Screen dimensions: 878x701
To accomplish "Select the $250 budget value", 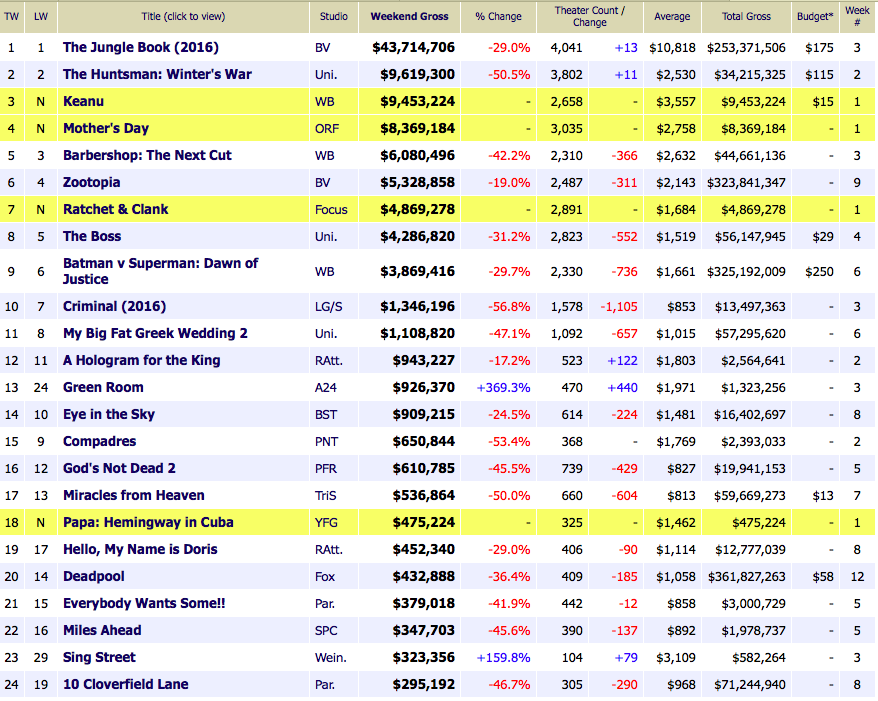I will [x=819, y=272].
